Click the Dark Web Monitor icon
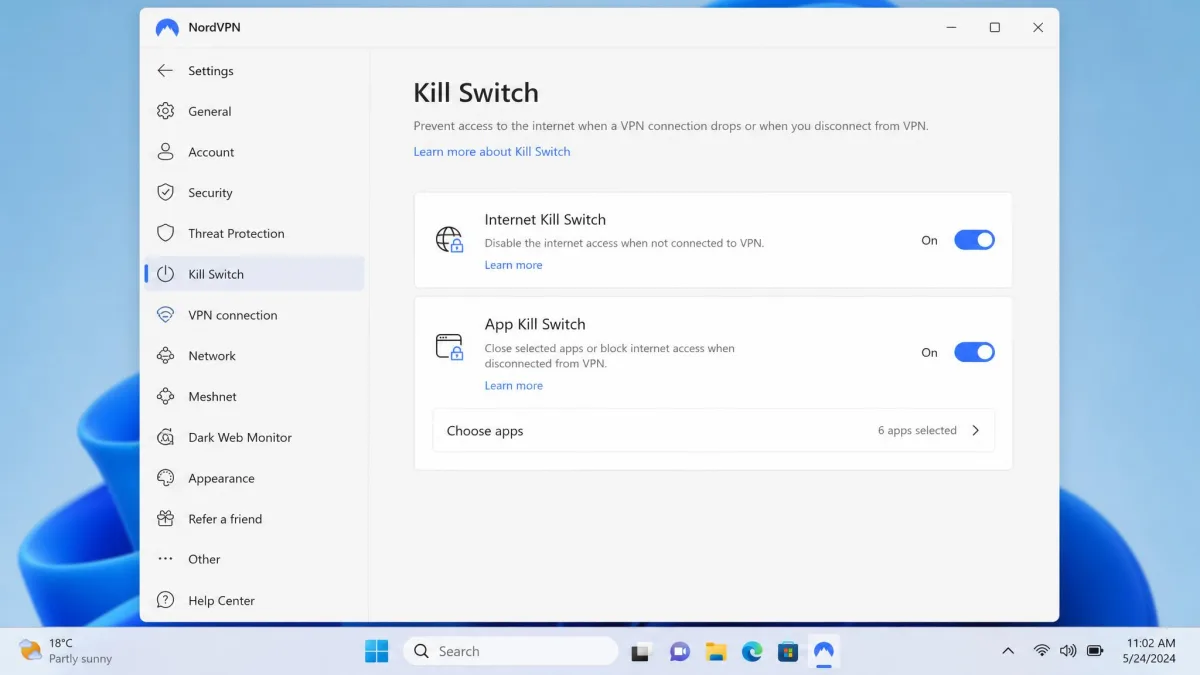 [x=166, y=437]
